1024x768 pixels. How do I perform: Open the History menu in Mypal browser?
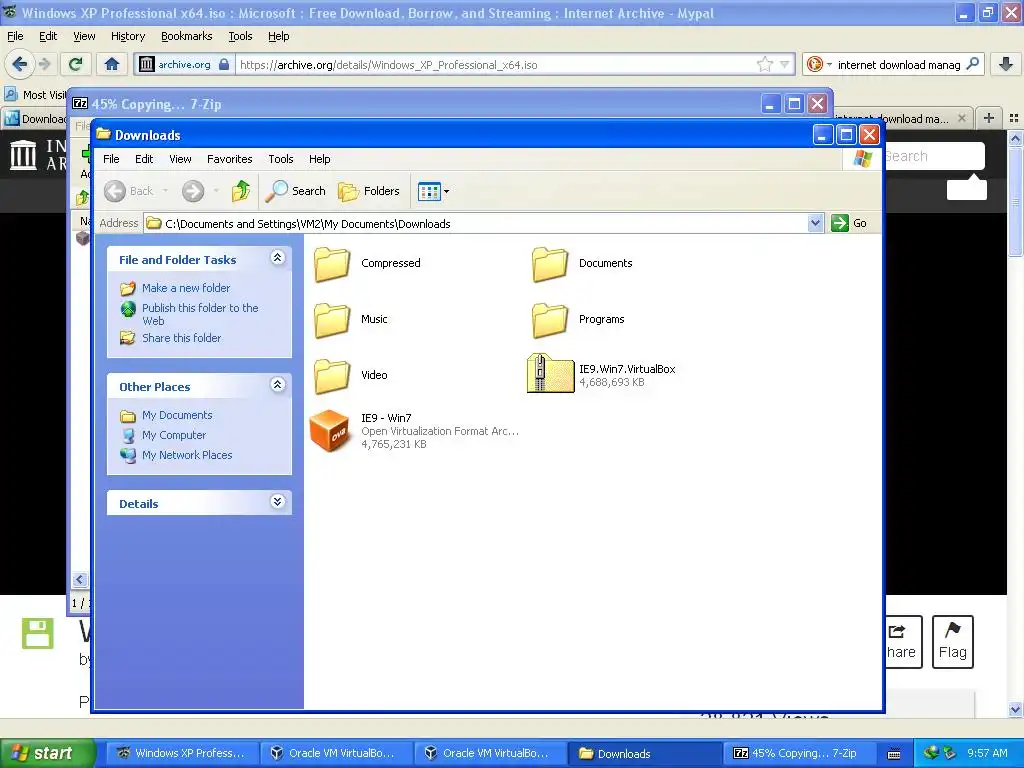click(128, 37)
